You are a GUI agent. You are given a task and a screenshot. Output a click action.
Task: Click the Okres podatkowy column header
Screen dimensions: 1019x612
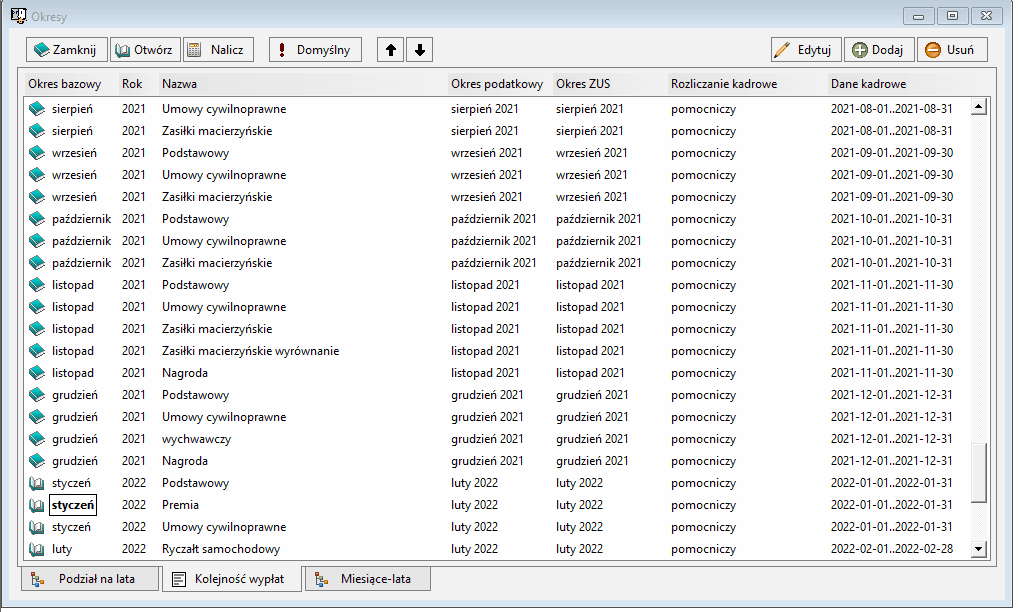pyautogui.click(x=497, y=84)
